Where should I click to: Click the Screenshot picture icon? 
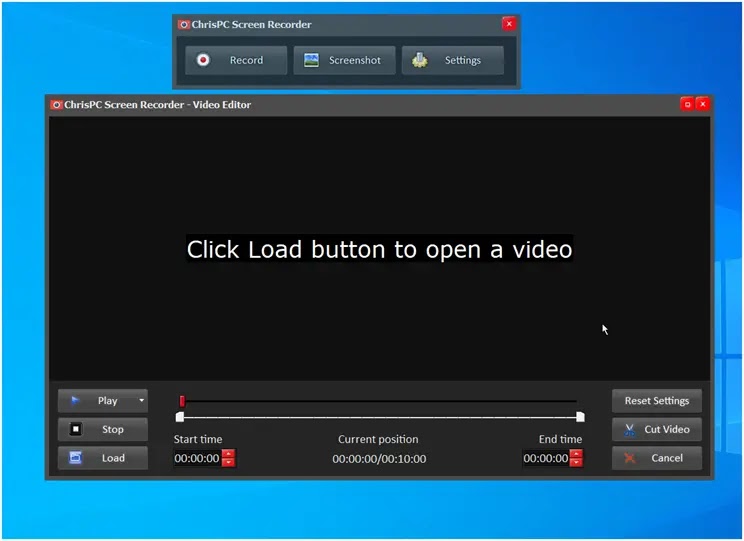coord(311,60)
